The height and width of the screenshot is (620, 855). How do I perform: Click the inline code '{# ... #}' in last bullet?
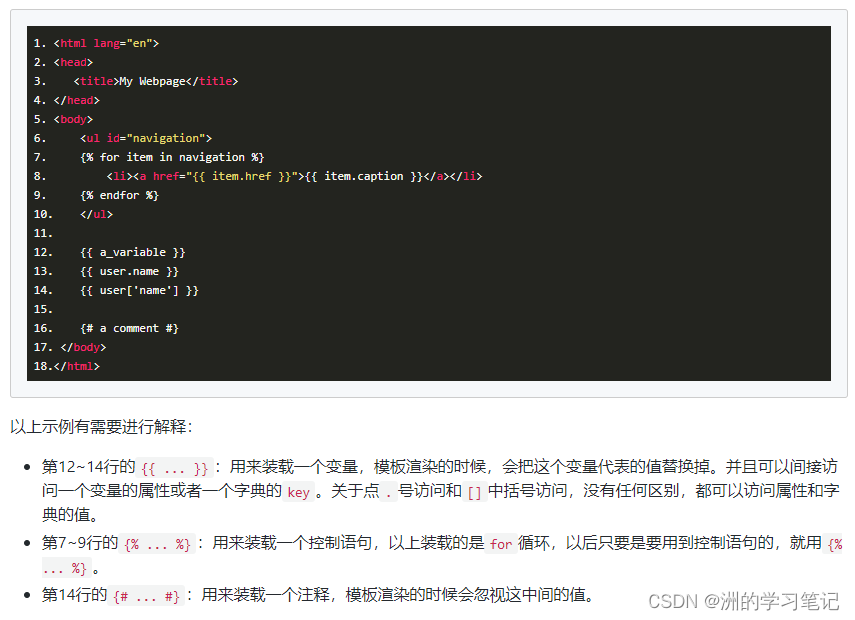pyautogui.click(x=146, y=595)
